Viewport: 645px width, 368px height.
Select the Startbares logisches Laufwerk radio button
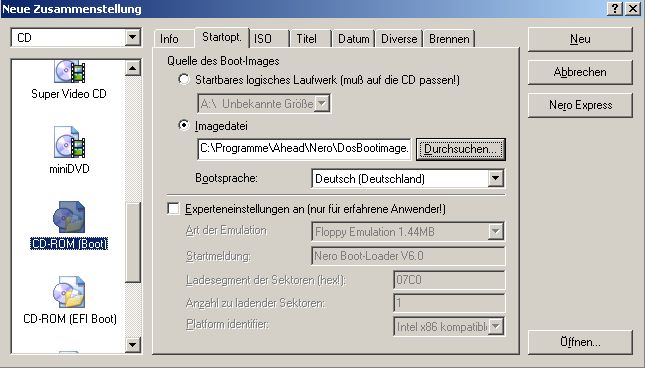click(183, 79)
